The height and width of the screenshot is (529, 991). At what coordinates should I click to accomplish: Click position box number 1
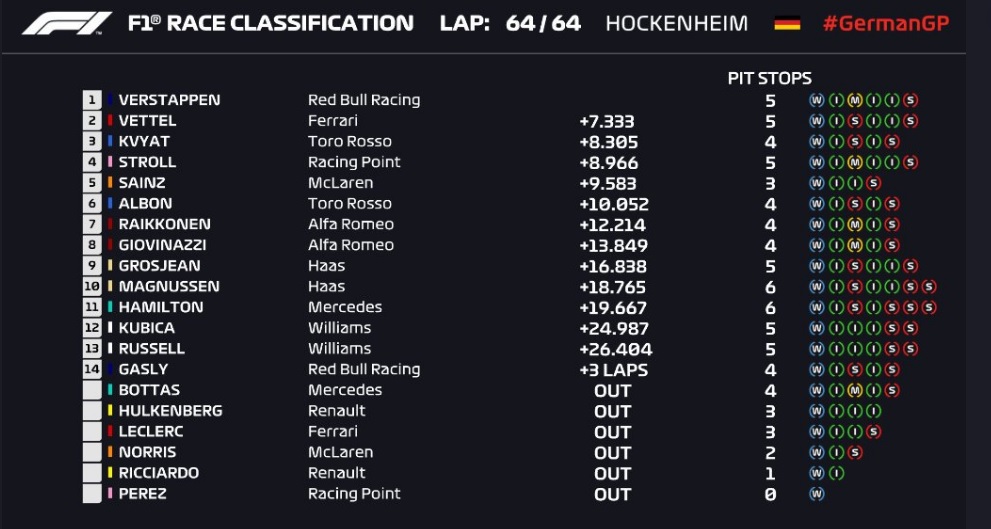click(x=92, y=100)
